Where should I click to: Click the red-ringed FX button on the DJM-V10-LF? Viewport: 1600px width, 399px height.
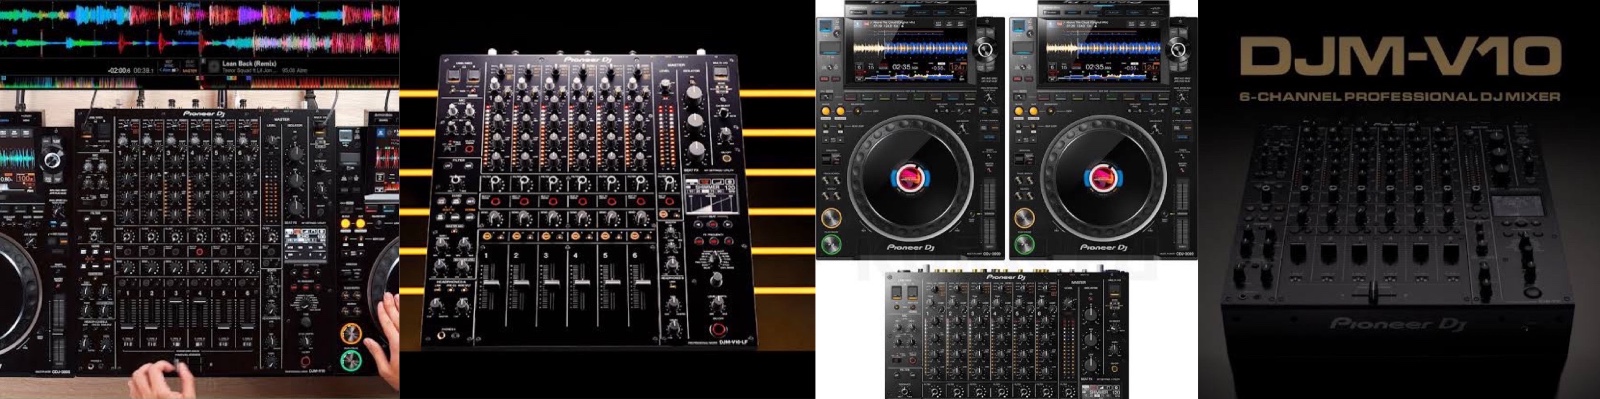coord(717,330)
